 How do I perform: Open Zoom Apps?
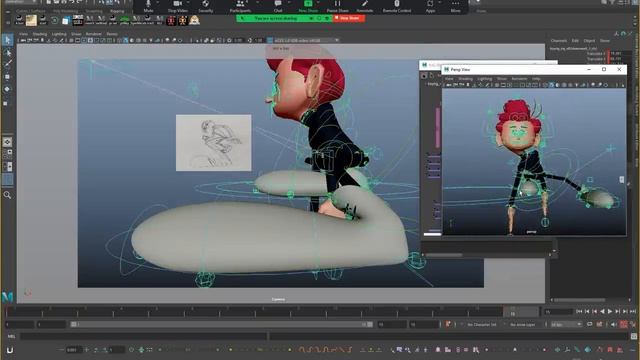430,6
